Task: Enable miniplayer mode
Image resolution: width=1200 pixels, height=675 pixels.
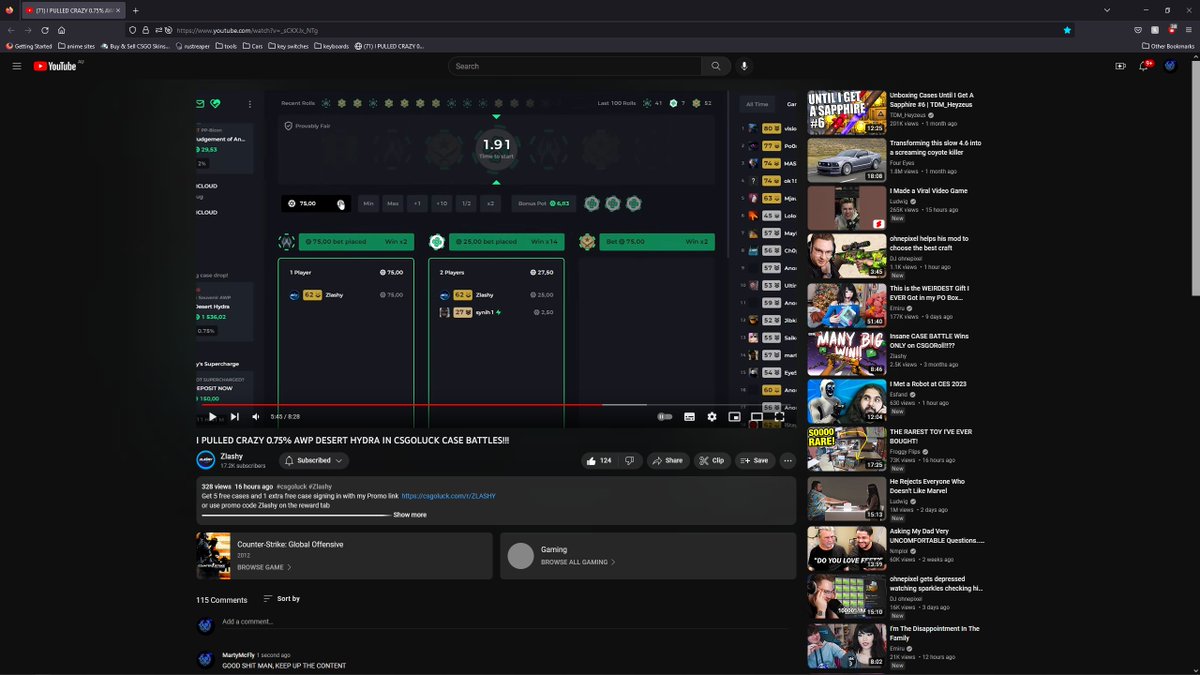Action: pyautogui.click(x=735, y=417)
